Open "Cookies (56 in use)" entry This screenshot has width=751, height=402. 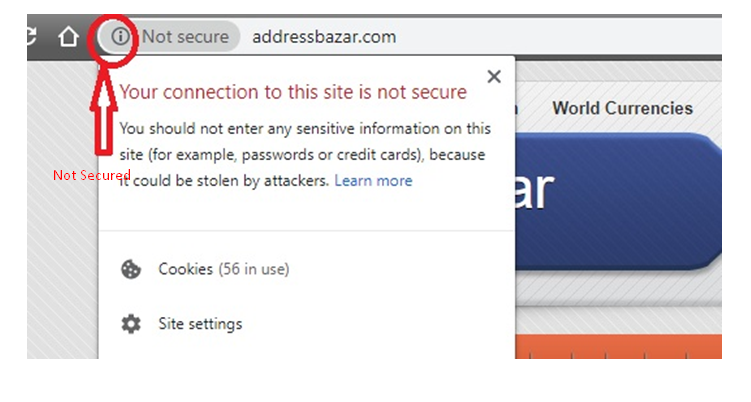(x=224, y=269)
